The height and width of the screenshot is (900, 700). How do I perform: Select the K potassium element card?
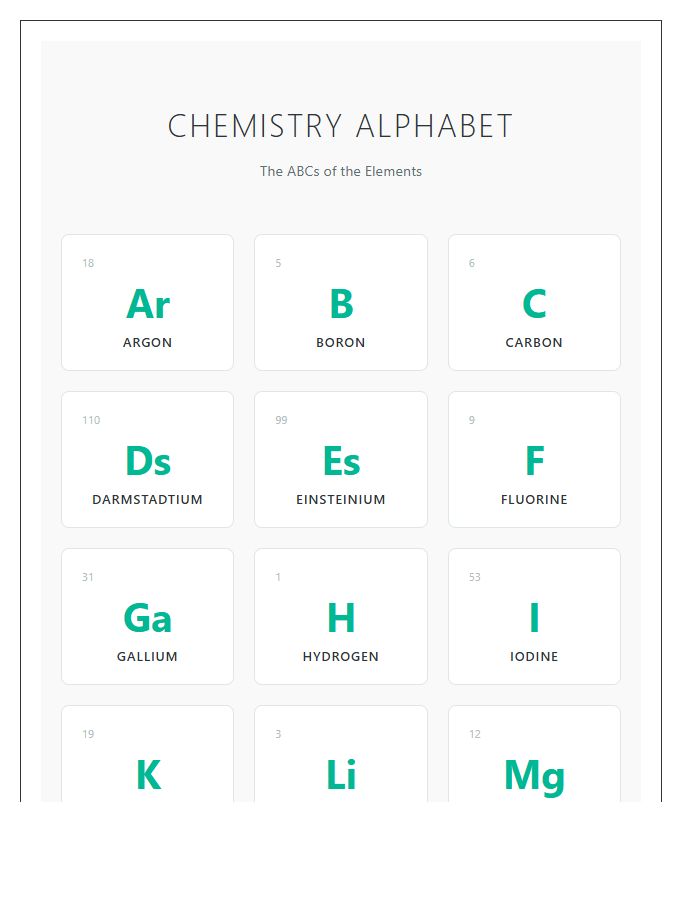tap(147, 754)
